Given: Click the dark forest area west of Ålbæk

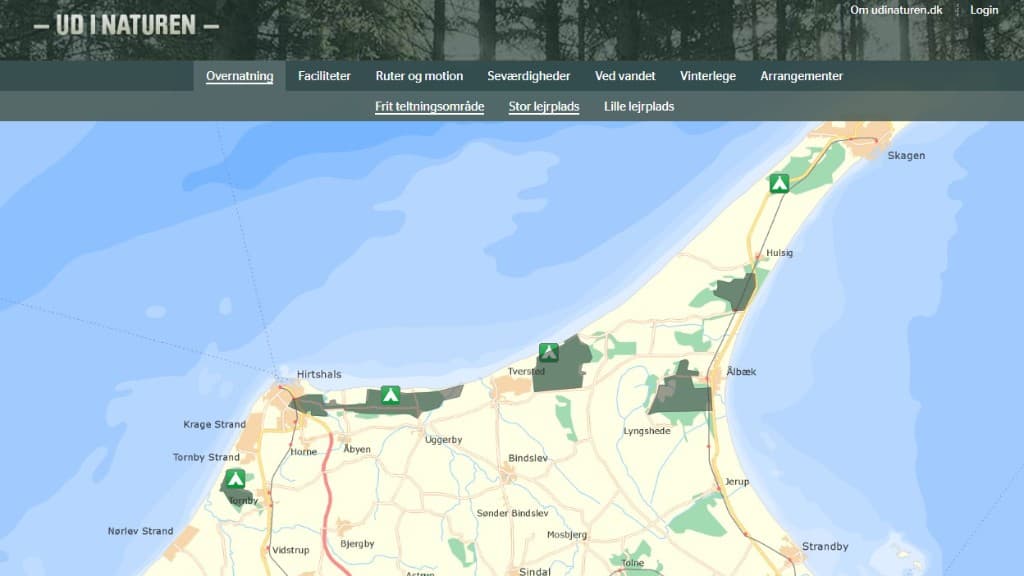Looking at the screenshot, I should (x=682, y=392).
